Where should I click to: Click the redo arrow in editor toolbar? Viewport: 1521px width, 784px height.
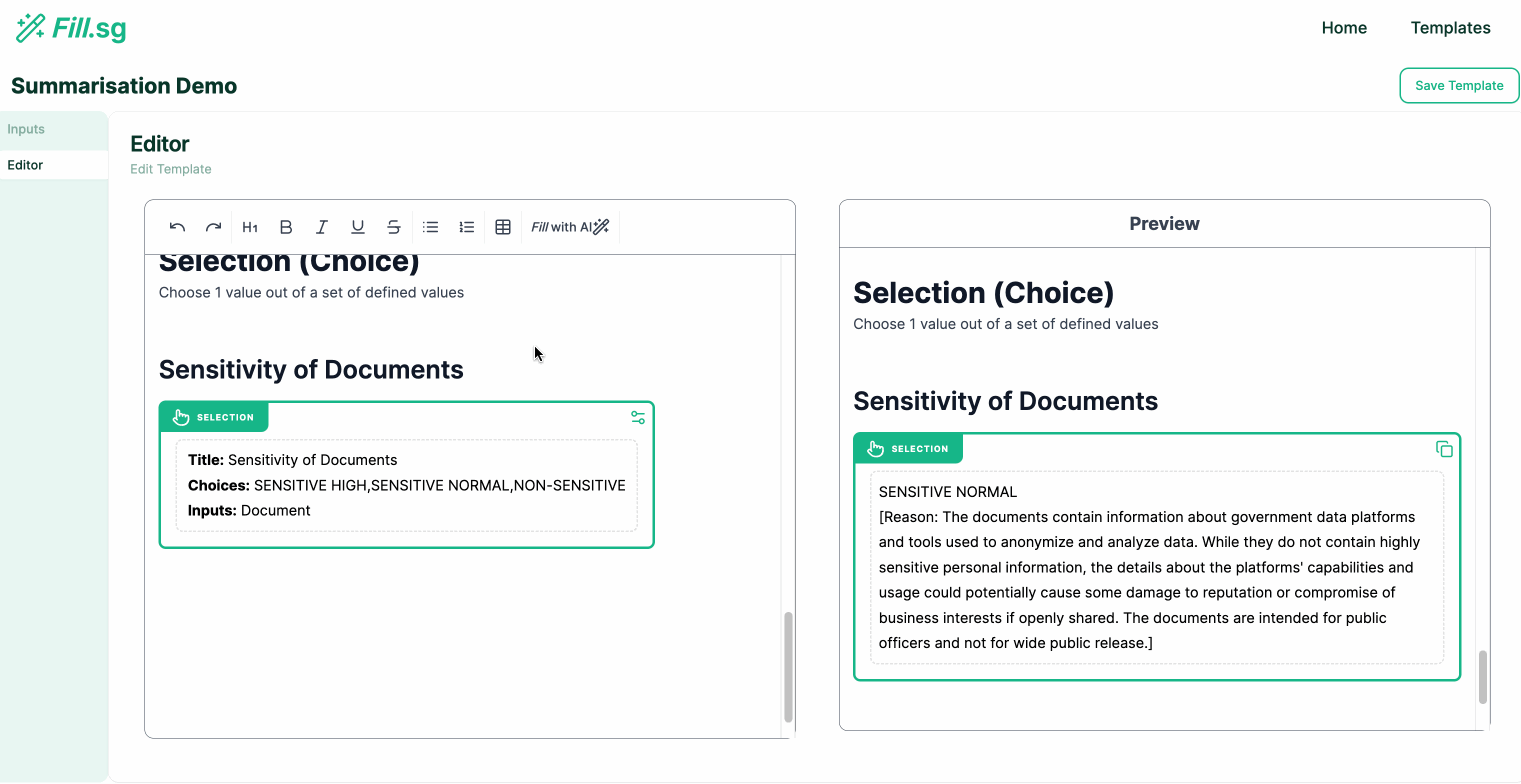coord(213,227)
